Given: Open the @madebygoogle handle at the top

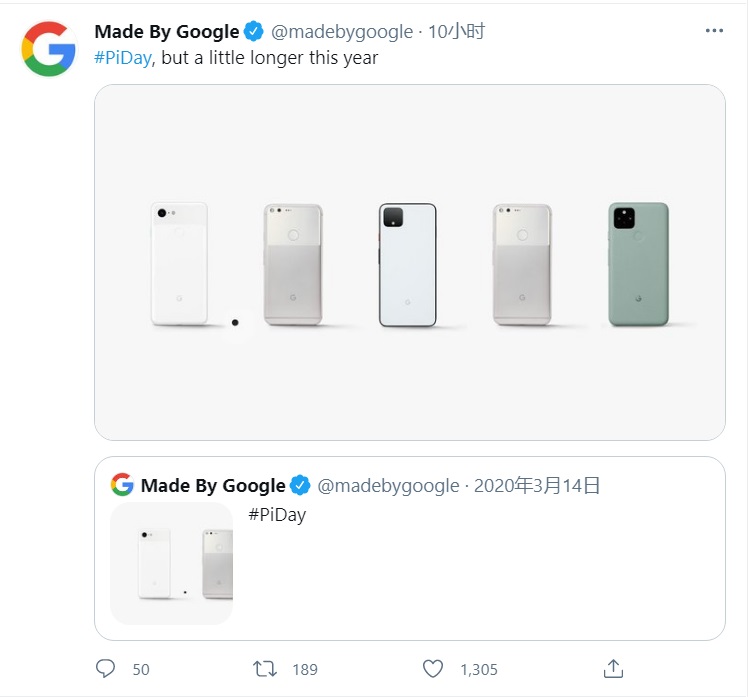Looking at the screenshot, I should tap(342, 32).
